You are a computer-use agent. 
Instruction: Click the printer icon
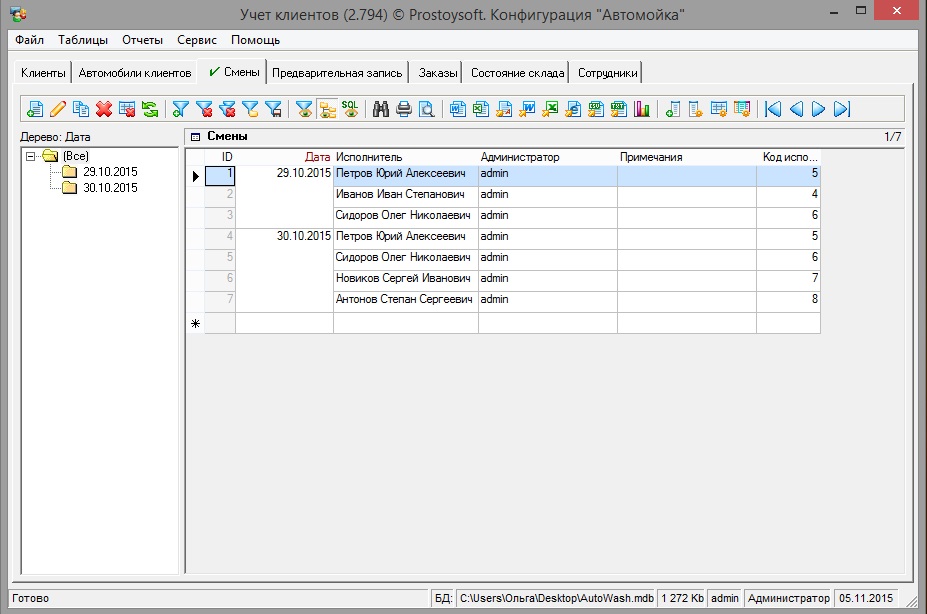(x=404, y=109)
